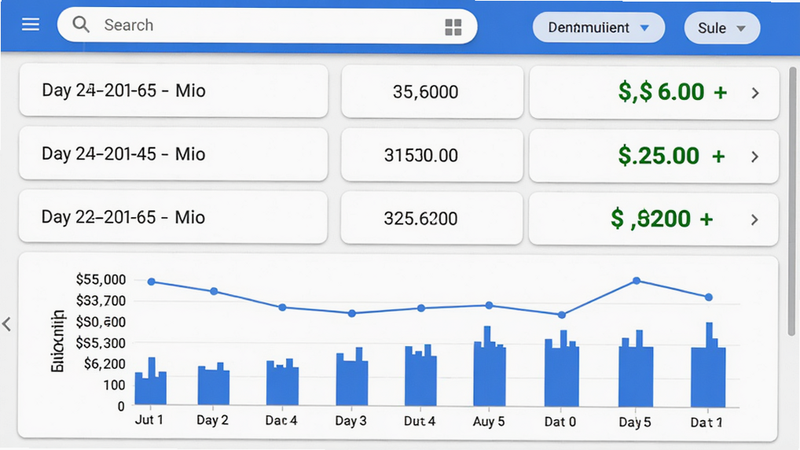
Task: Select the Day 24-201-45 - Mio entry
Action: (x=173, y=154)
